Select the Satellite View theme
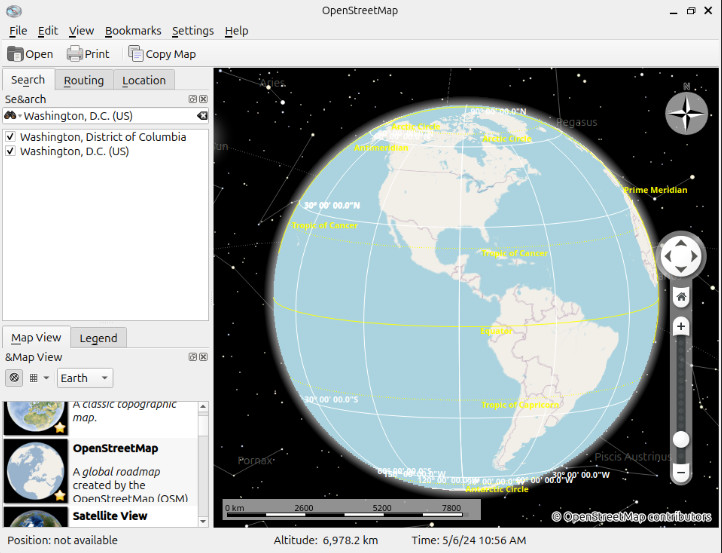 (100, 516)
